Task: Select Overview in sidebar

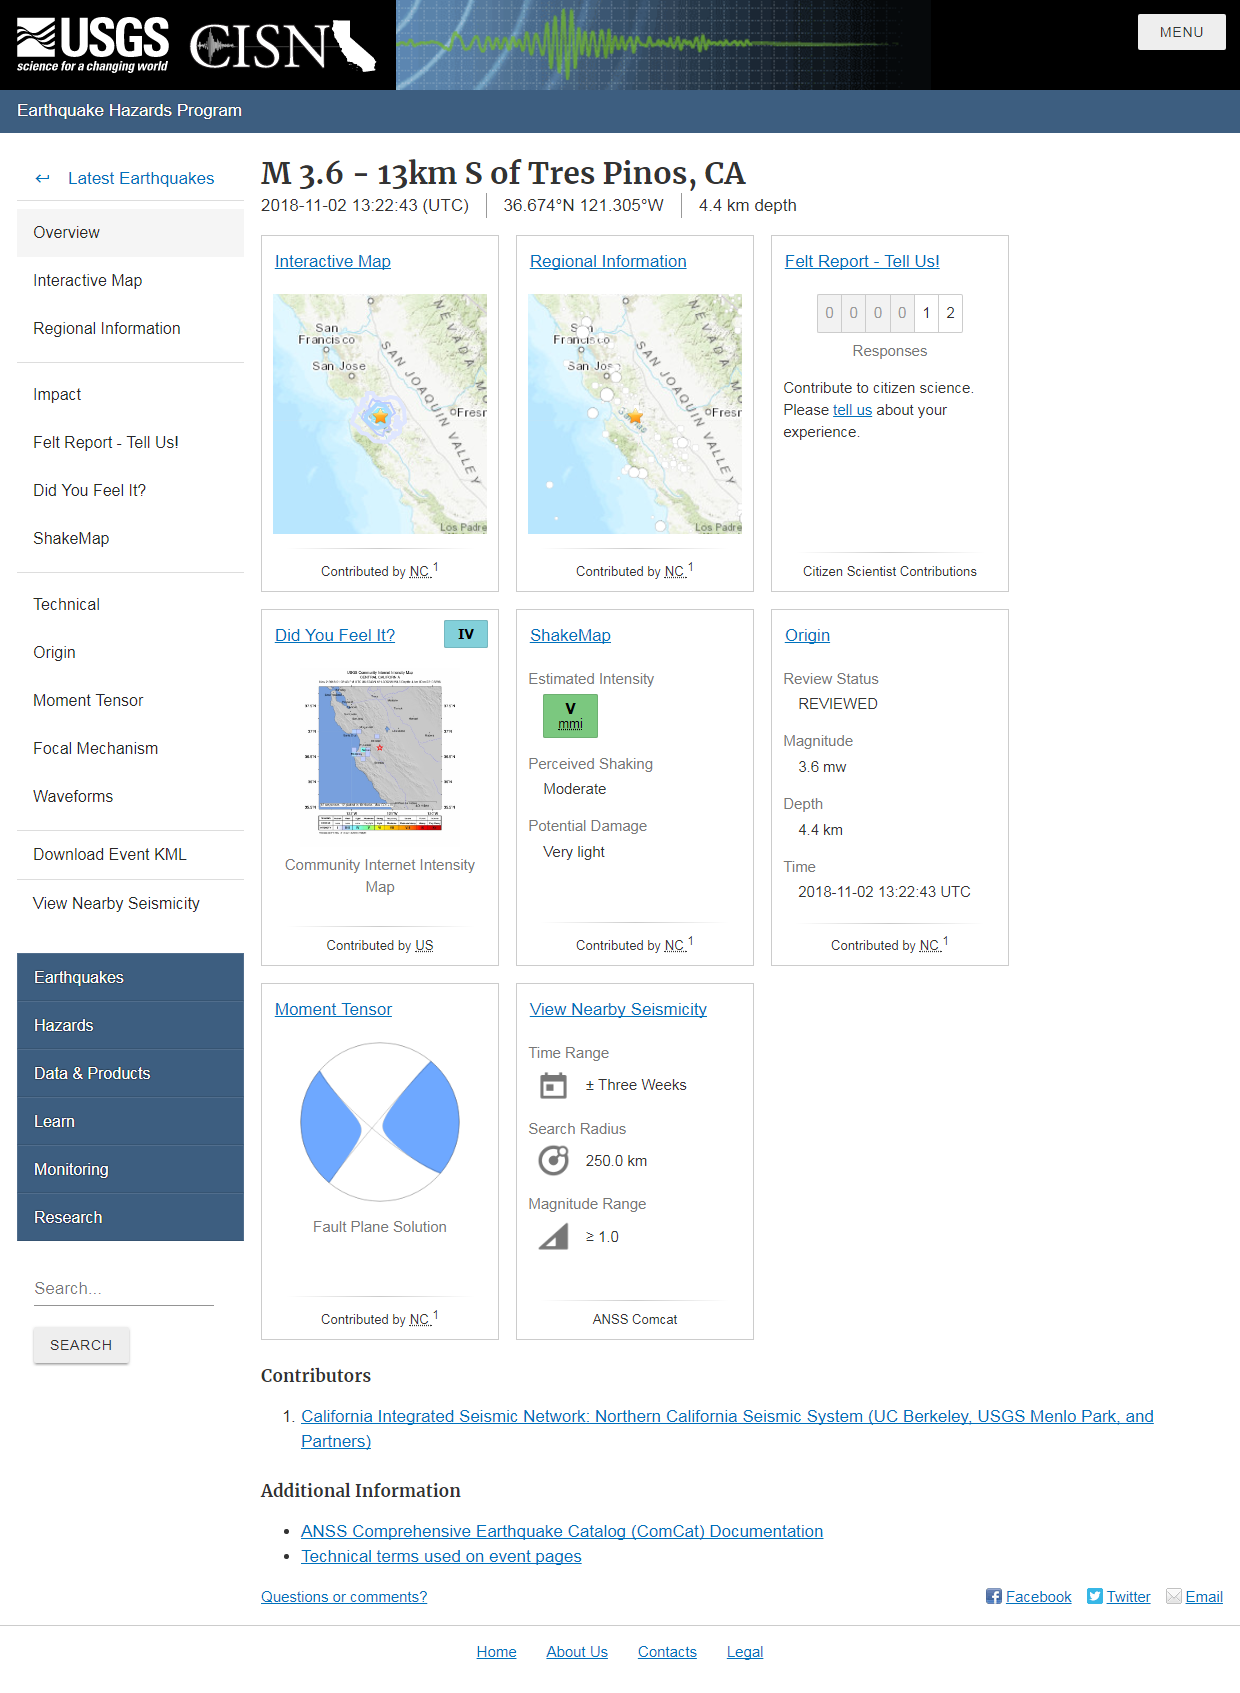Action: pyautogui.click(x=130, y=232)
